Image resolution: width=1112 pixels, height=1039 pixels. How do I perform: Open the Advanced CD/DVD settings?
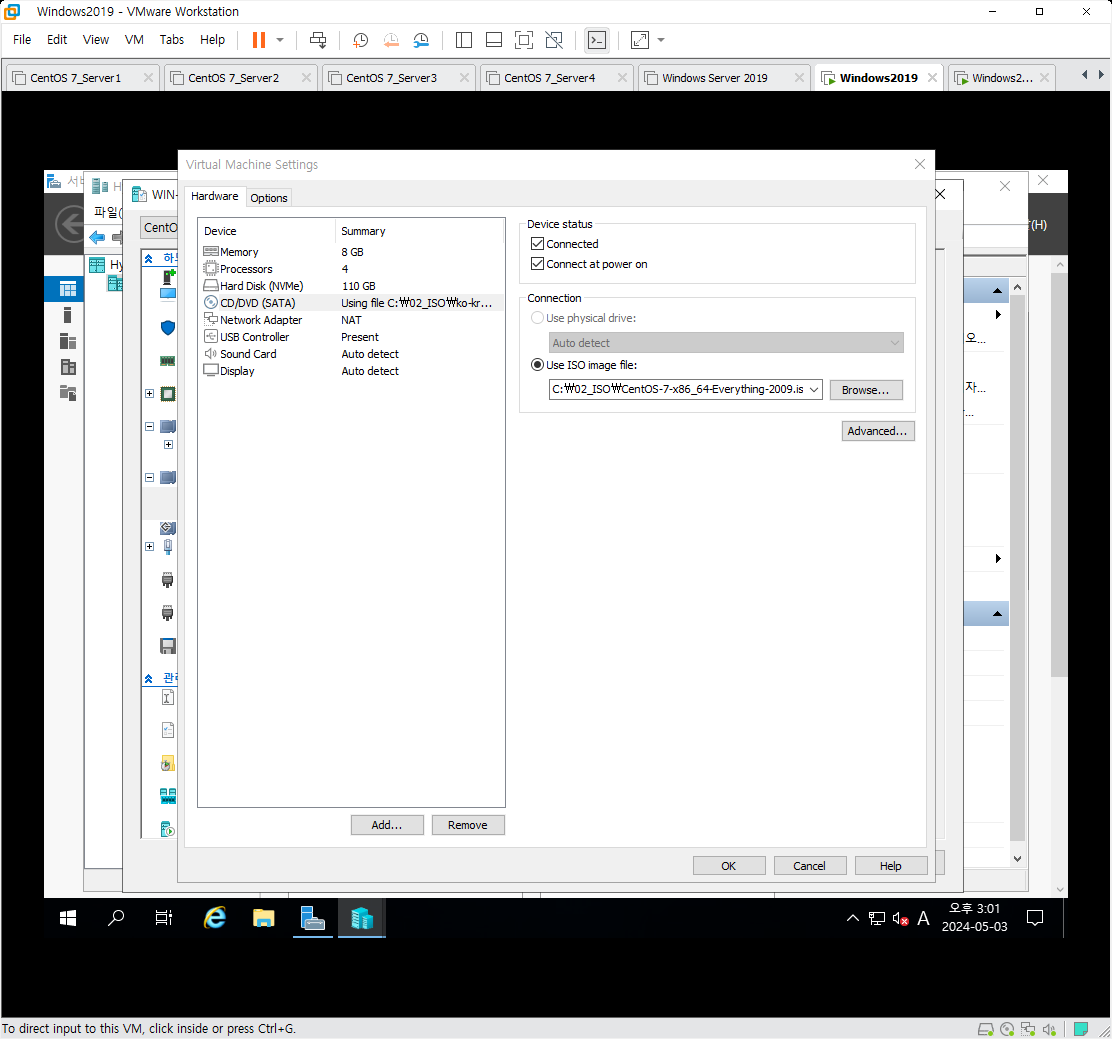tap(878, 431)
